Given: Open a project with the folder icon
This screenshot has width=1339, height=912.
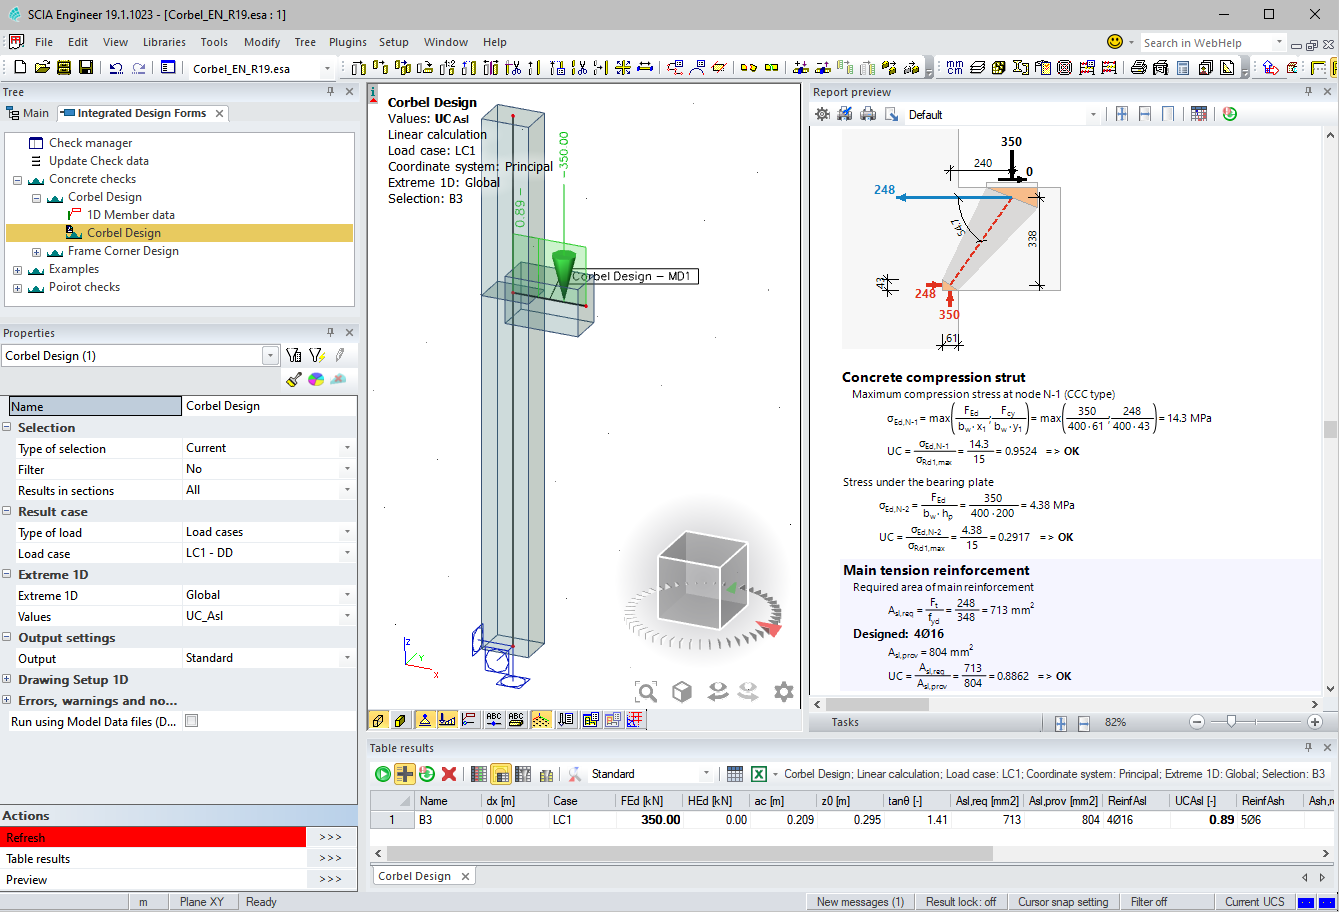Looking at the screenshot, I should (x=42, y=68).
